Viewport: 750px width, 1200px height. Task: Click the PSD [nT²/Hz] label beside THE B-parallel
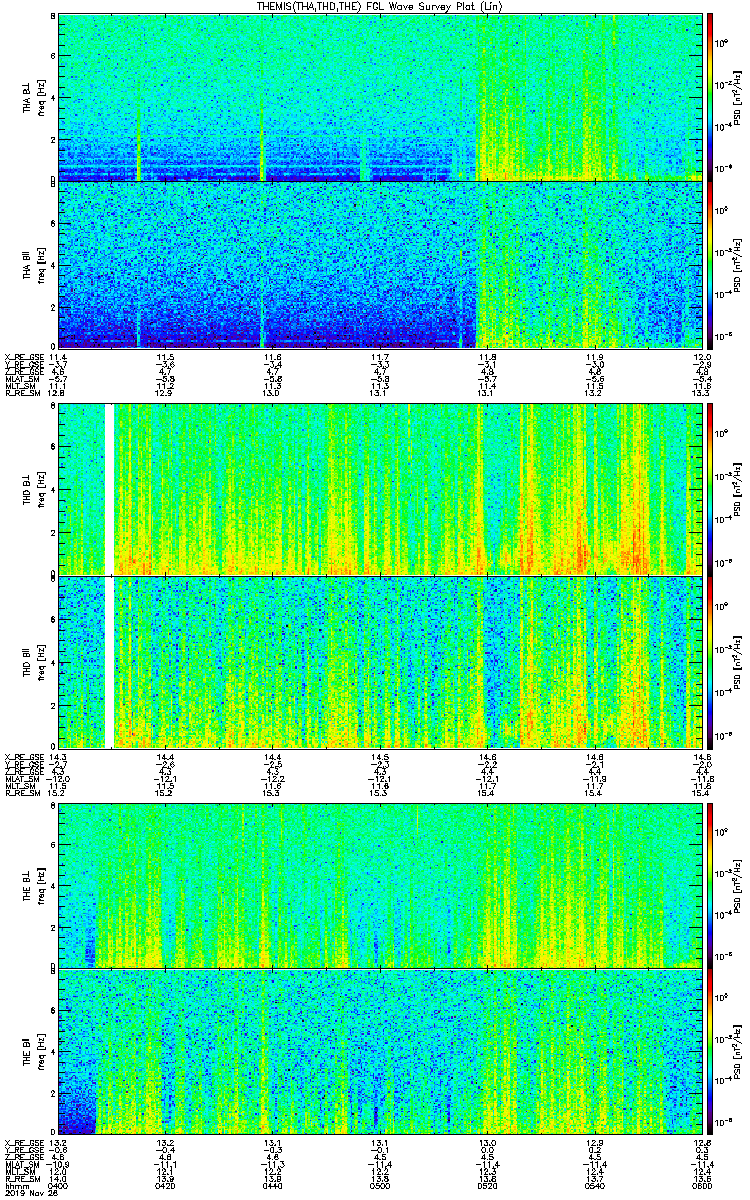pos(739,1052)
